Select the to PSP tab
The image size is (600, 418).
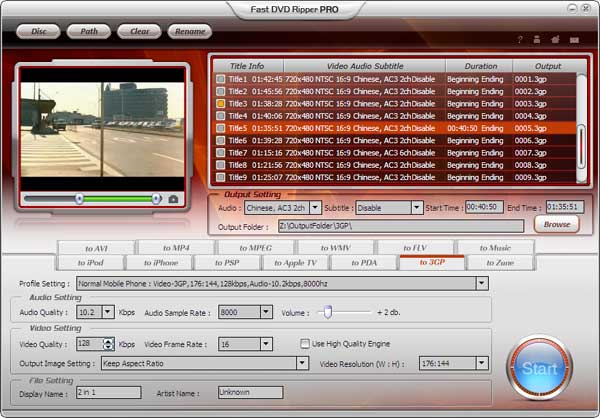click(227, 263)
